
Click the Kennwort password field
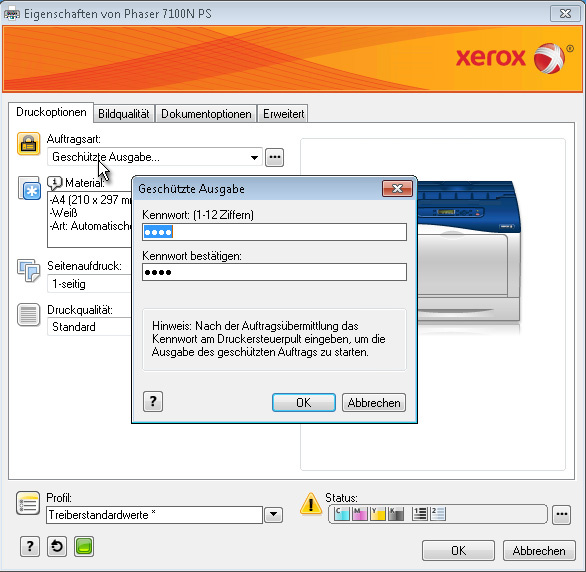tap(274, 232)
